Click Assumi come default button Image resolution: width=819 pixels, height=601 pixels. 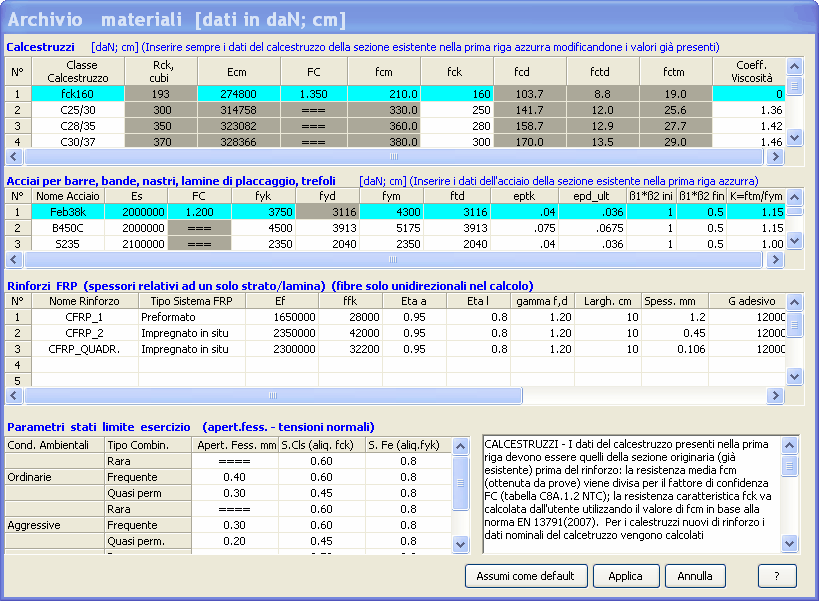pyautogui.click(x=525, y=576)
